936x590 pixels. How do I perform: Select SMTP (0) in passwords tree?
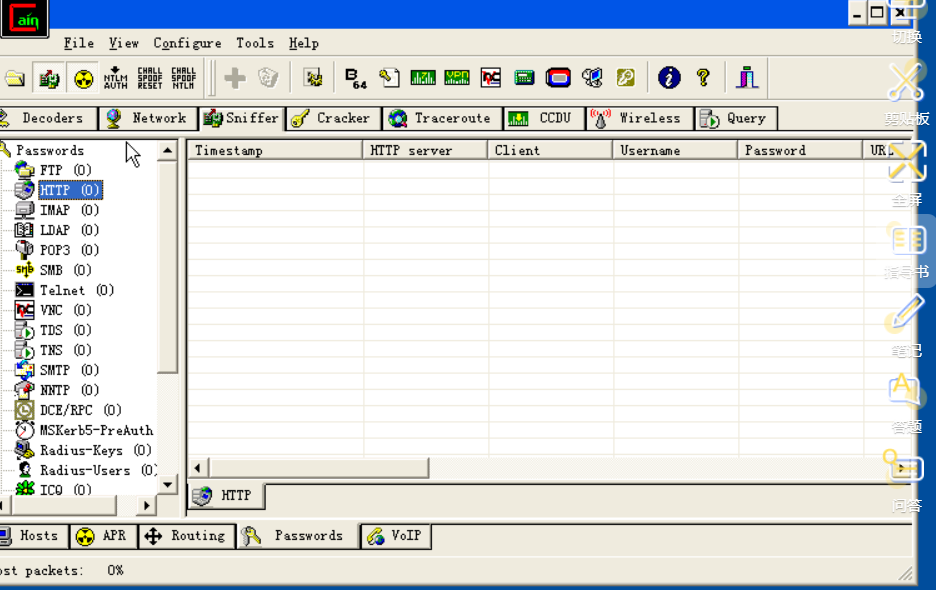pos(69,370)
